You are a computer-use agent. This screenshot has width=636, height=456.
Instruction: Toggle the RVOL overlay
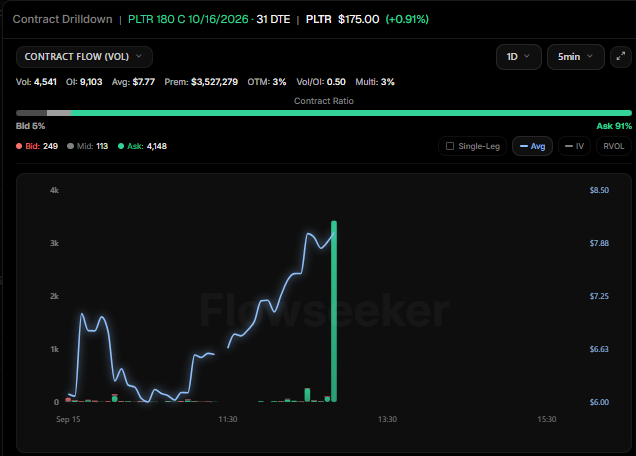tap(614, 146)
